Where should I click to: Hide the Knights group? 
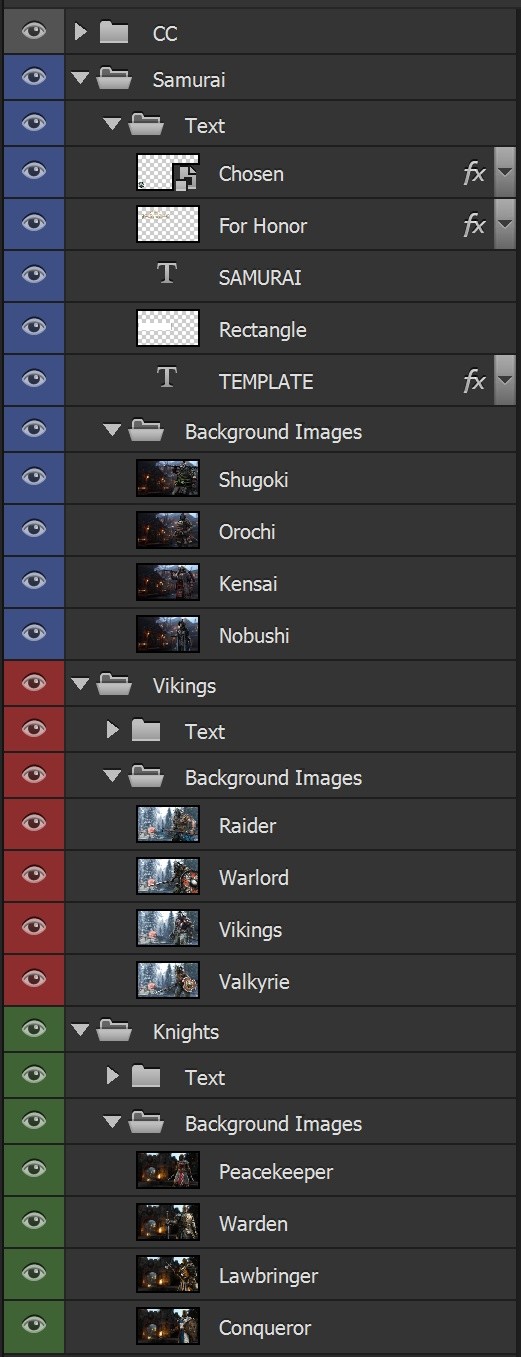[x=34, y=1030]
